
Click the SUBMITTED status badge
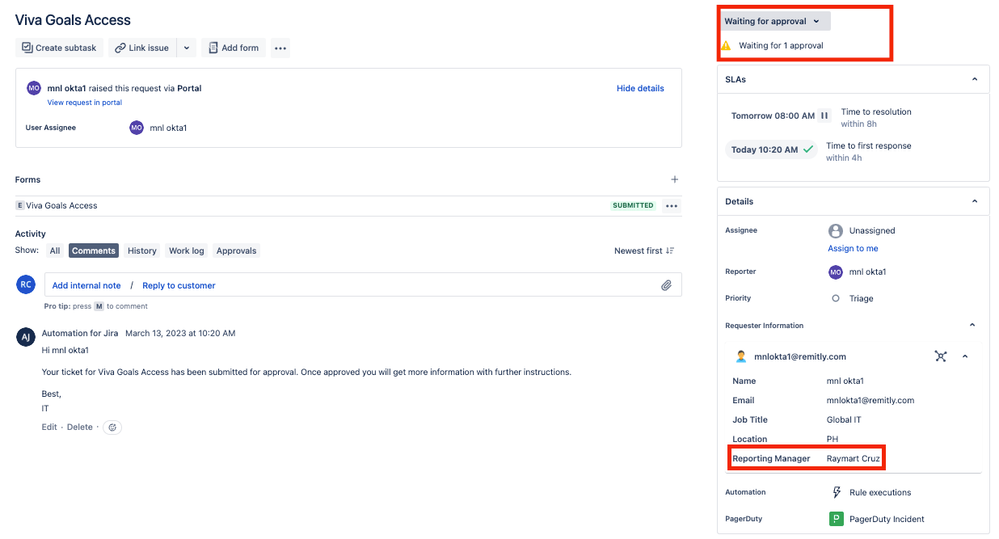633,206
